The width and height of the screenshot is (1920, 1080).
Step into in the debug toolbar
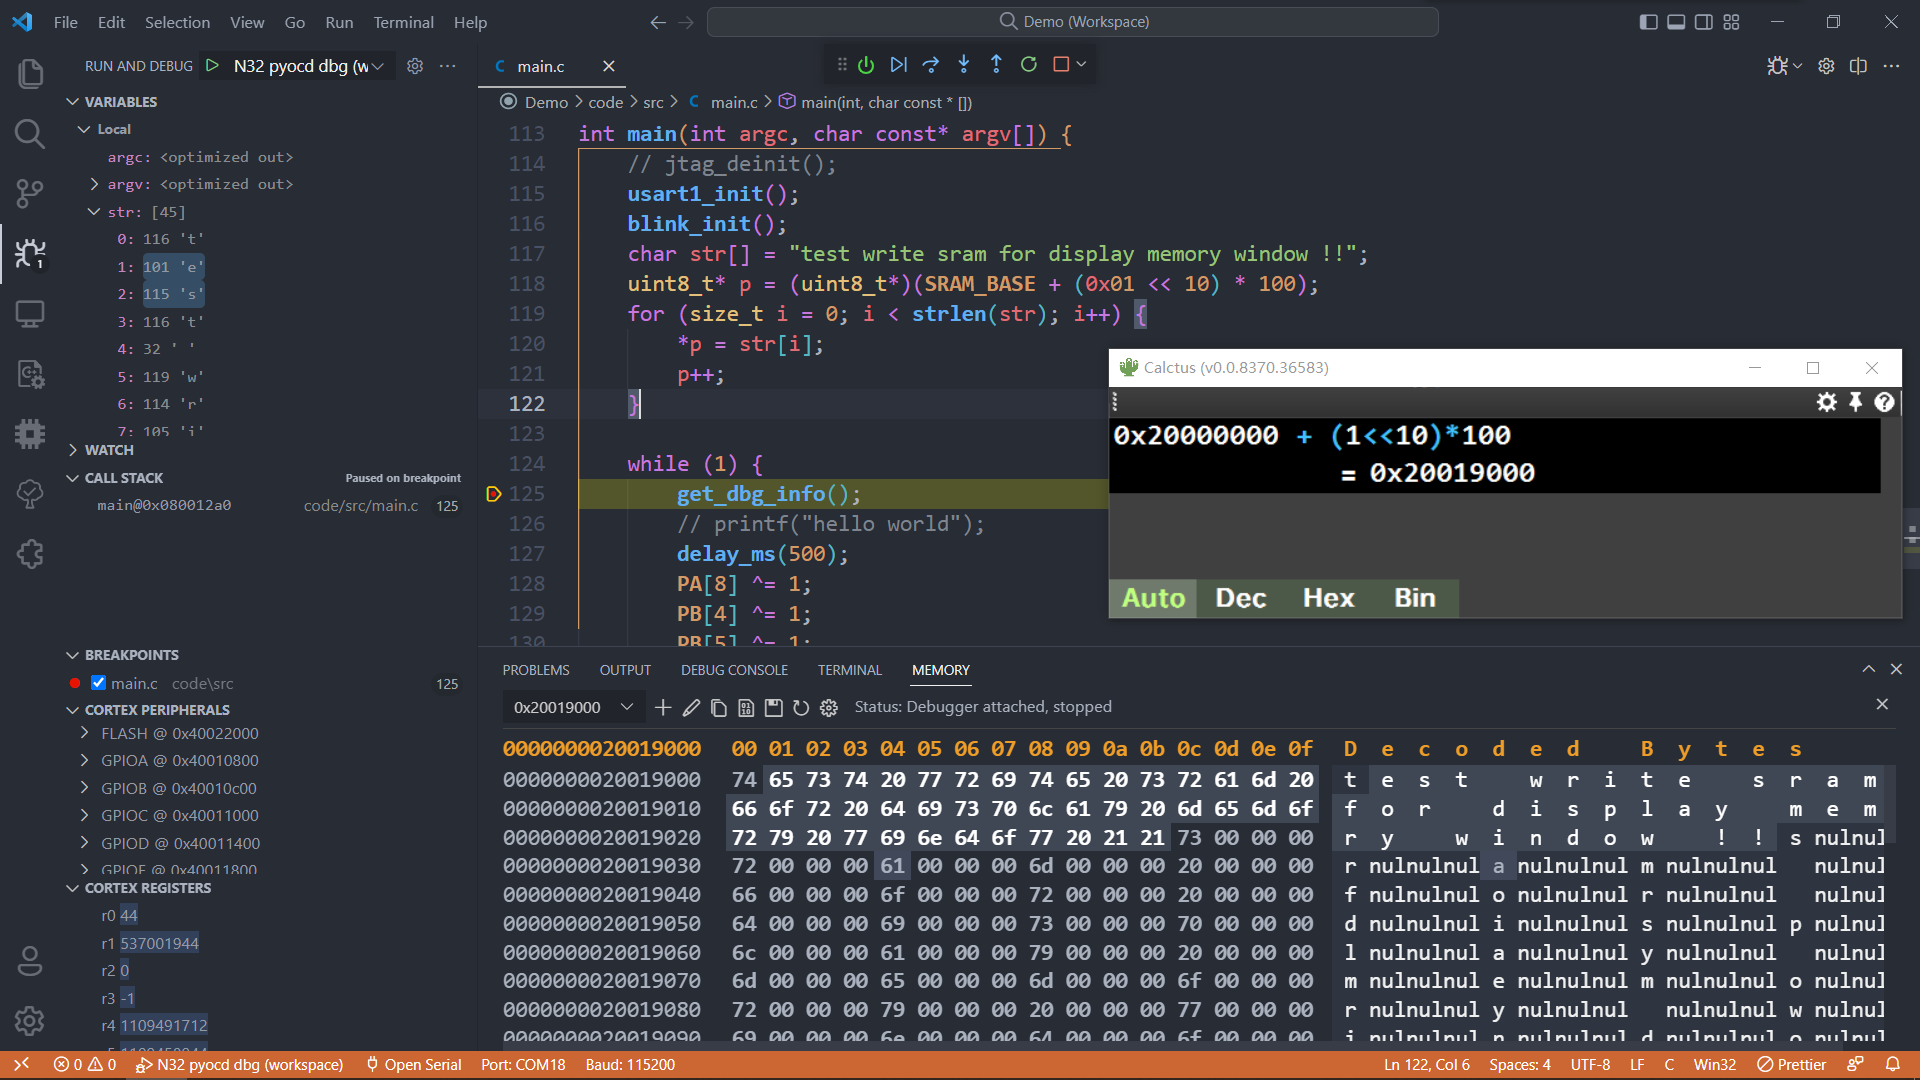click(x=964, y=65)
